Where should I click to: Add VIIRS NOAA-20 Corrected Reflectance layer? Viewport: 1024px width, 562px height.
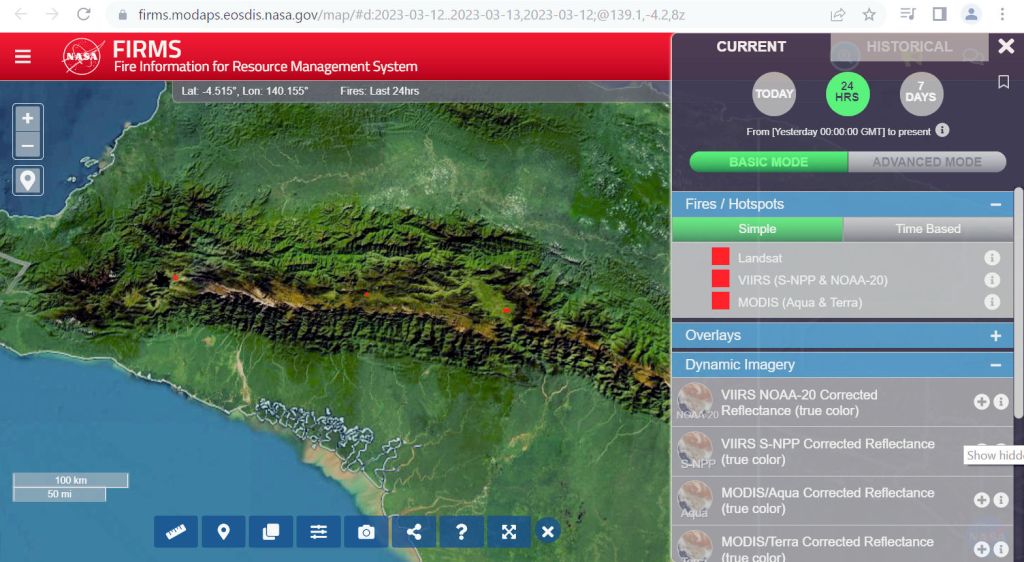click(981, 402)
